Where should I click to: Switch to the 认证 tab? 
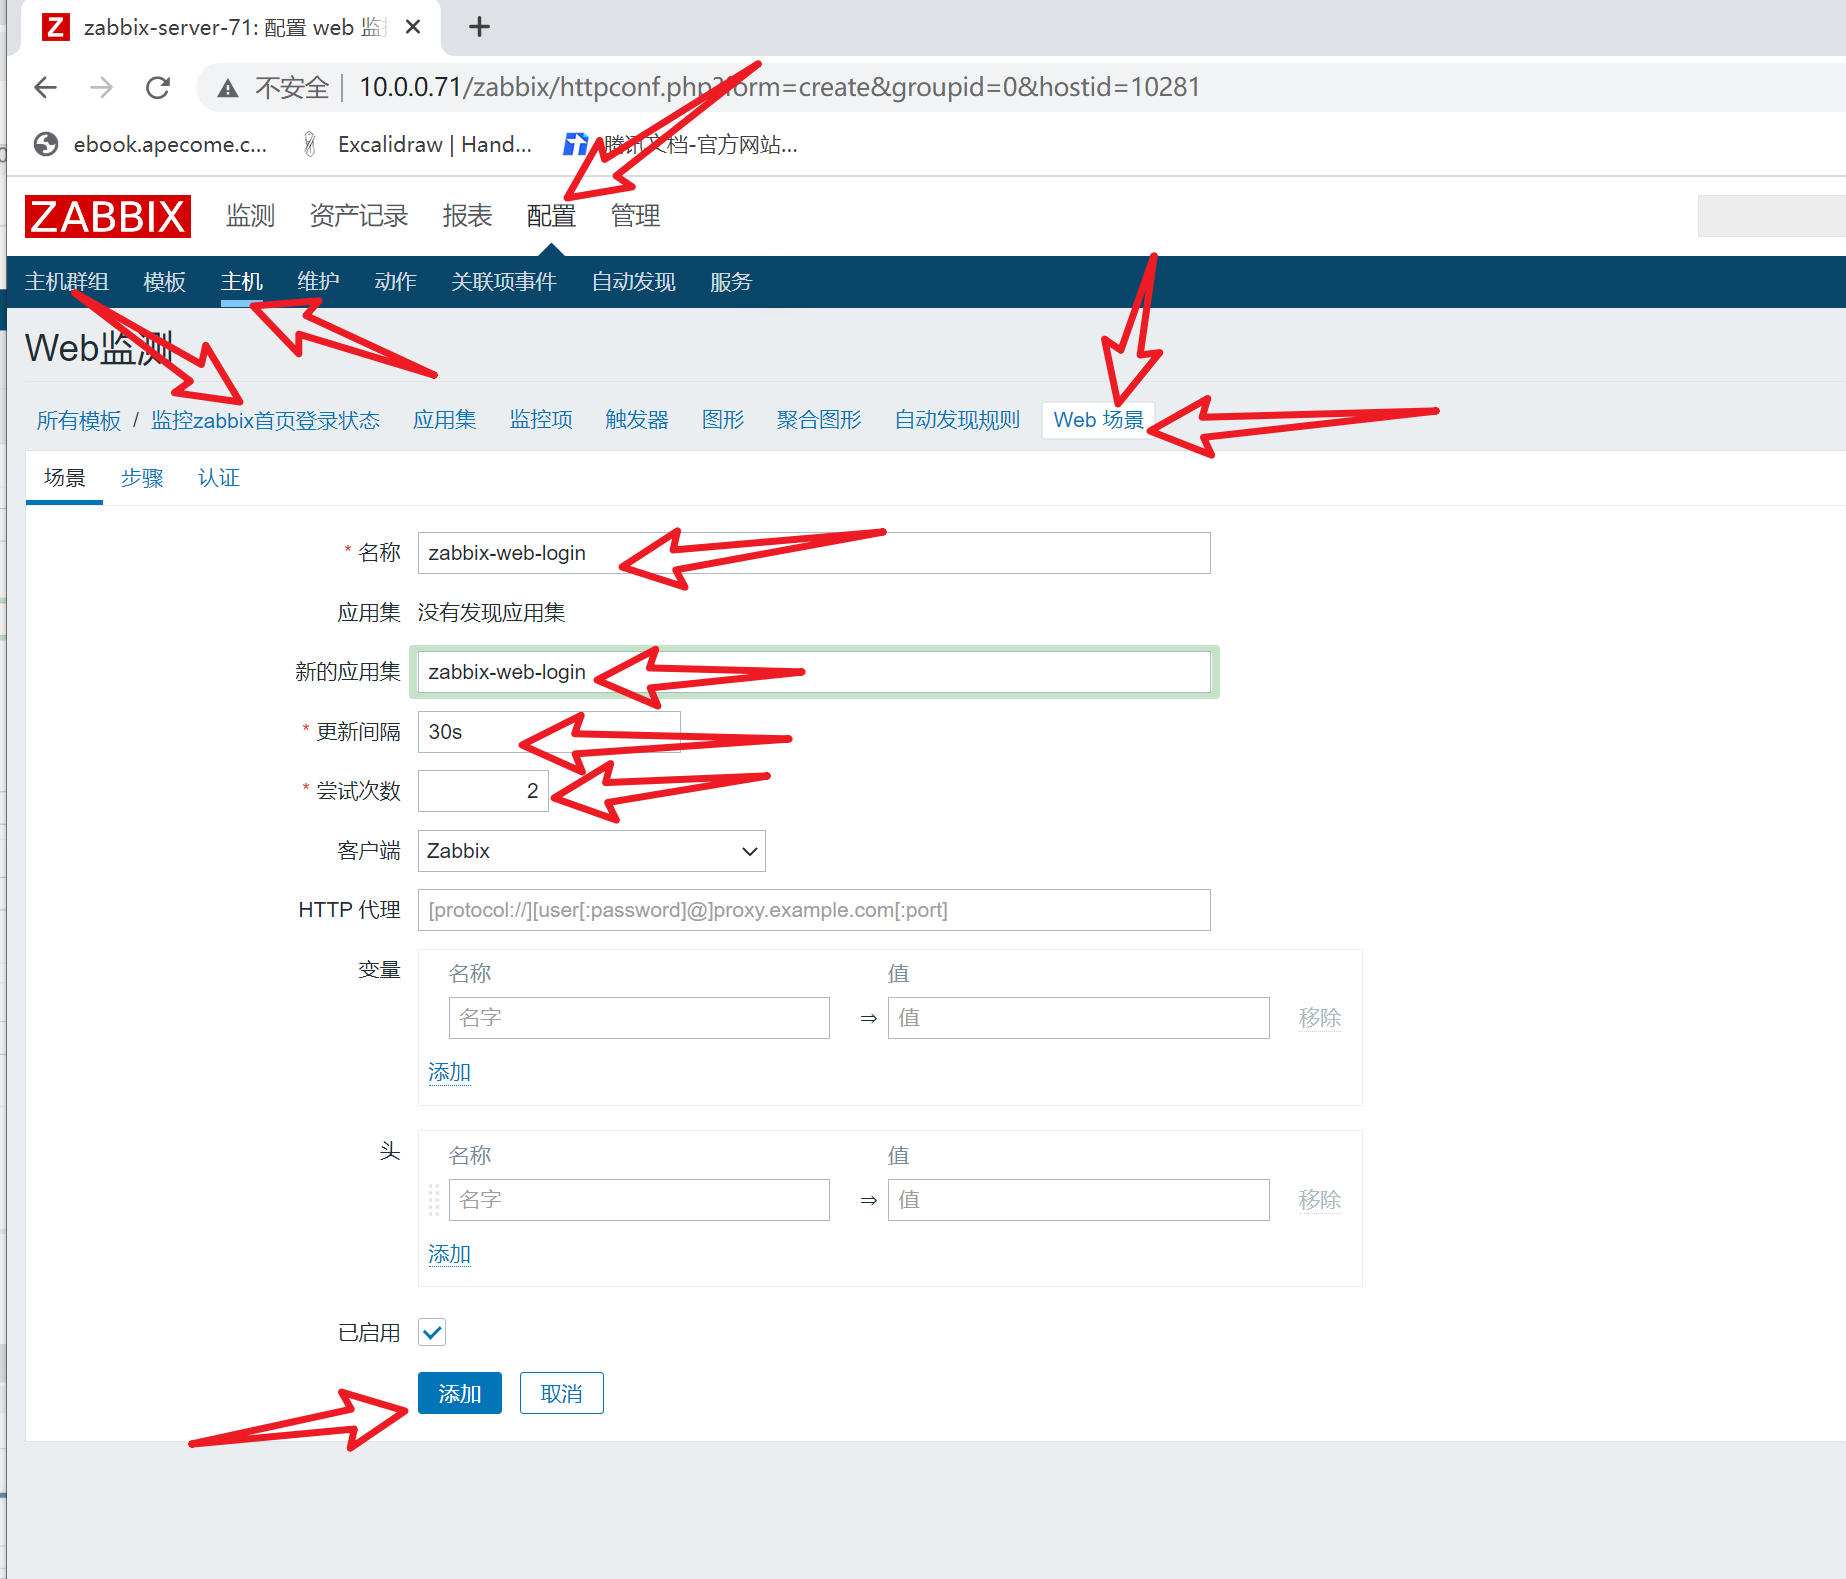(x=219, y=478)
